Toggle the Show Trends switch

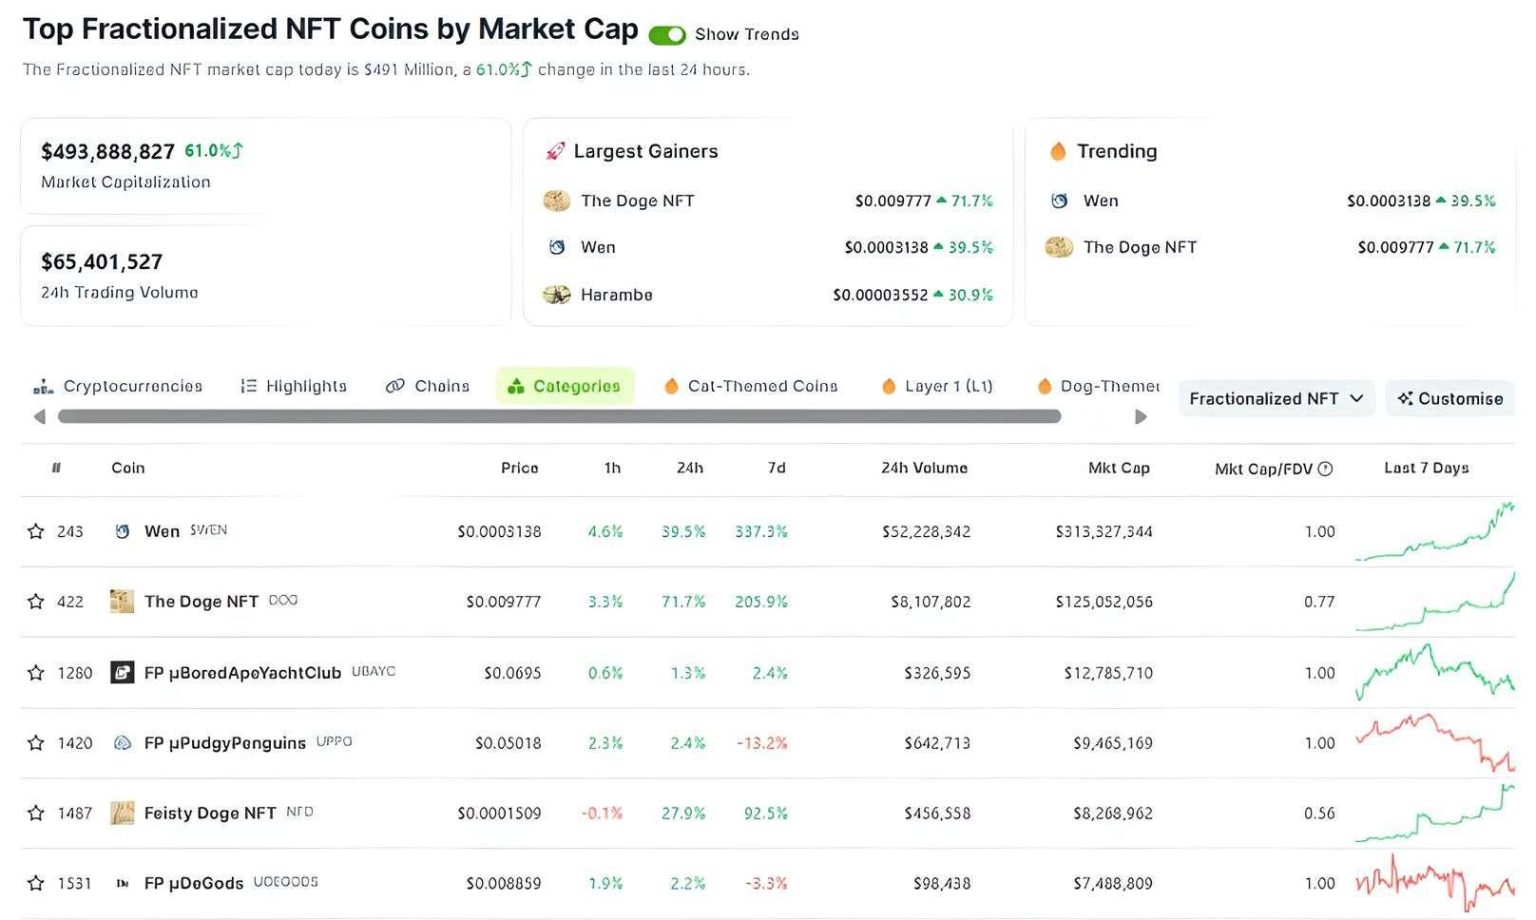666,33
